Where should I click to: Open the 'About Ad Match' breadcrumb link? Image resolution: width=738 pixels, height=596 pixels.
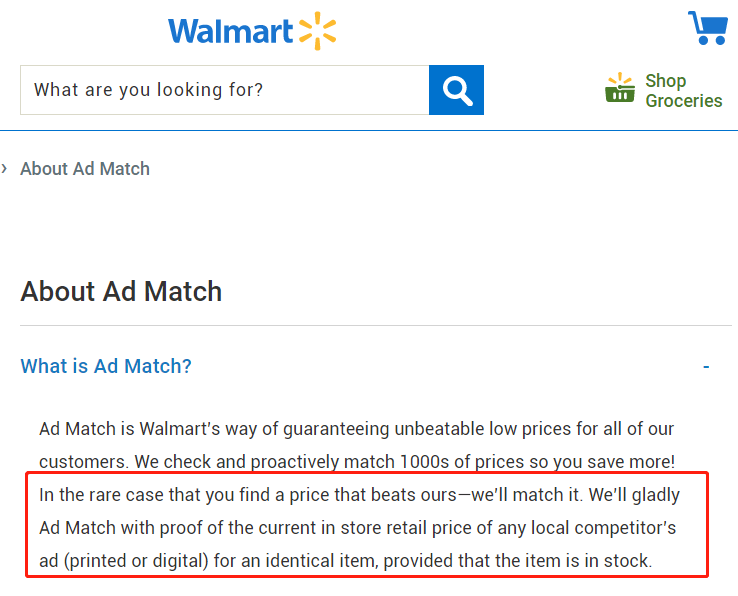[x=85, y=169]
